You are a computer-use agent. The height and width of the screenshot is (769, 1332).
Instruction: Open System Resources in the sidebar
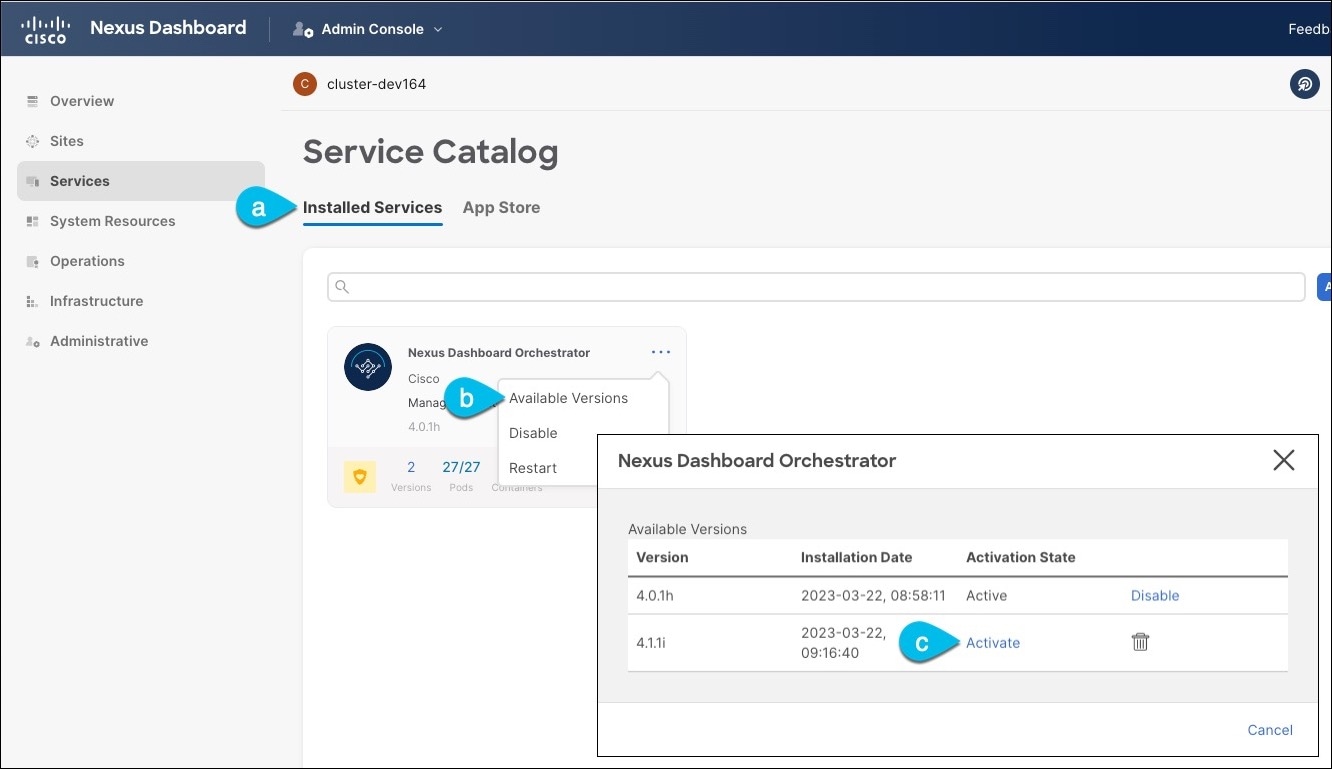click(112, 221)
